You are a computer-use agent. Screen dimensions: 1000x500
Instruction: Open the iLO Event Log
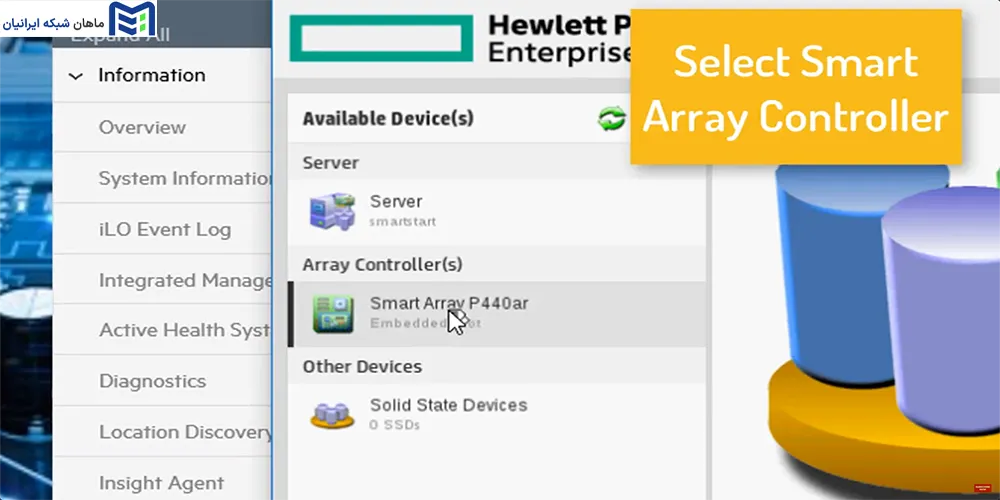pos(165,229)
